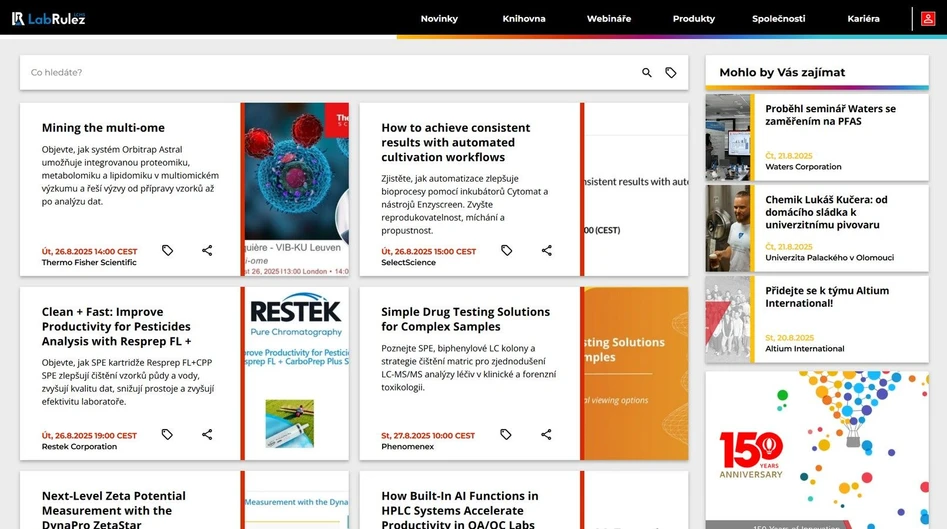Switch to Webináře section
The width and height of the screenshot is (947, 529).
tap(609, 19)
